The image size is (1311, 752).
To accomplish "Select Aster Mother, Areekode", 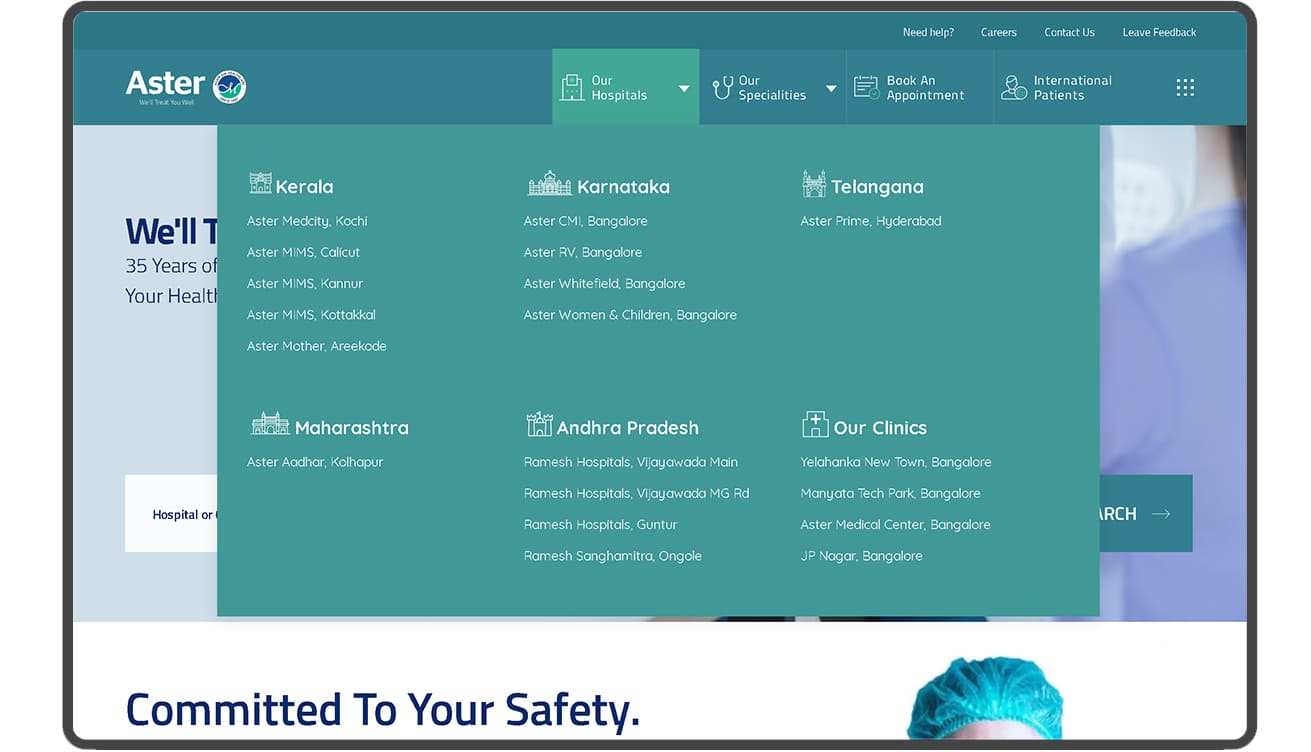I will tap(316, 346).
